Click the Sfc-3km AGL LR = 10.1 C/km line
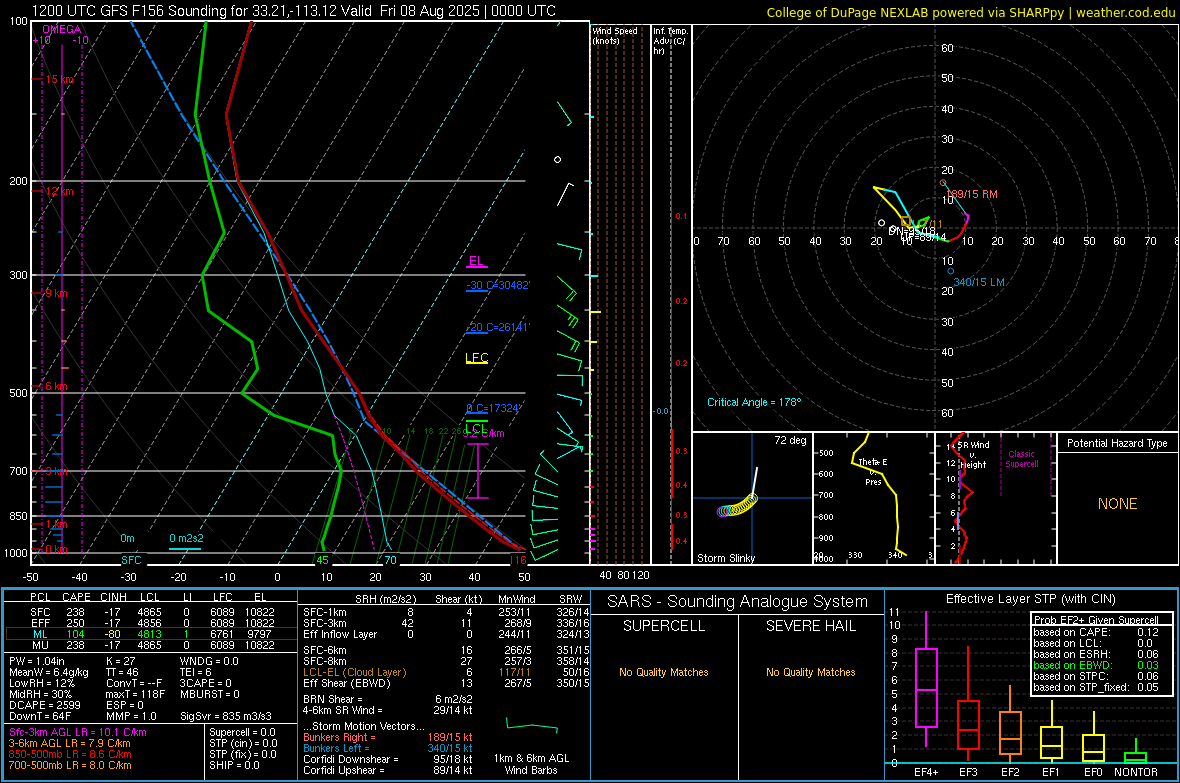Image resolution: width=1180 pixels, height=783 pixels. point(78,733)
